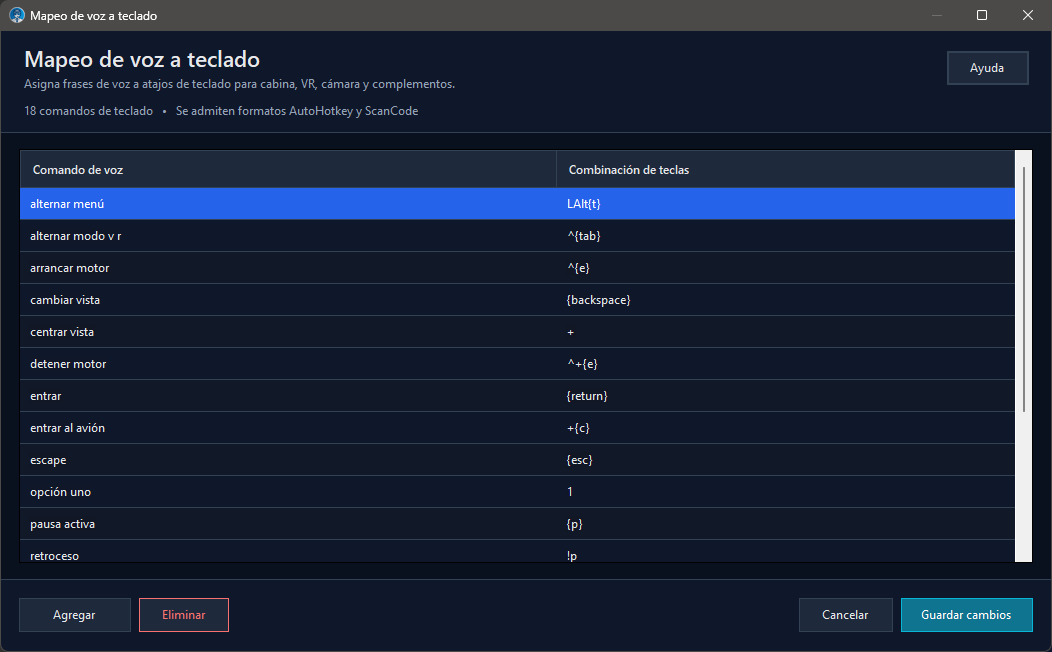Select the 'escape' command row
Image resolution: width=1052 pixels, height=652 pixels.
pos(517,460)
